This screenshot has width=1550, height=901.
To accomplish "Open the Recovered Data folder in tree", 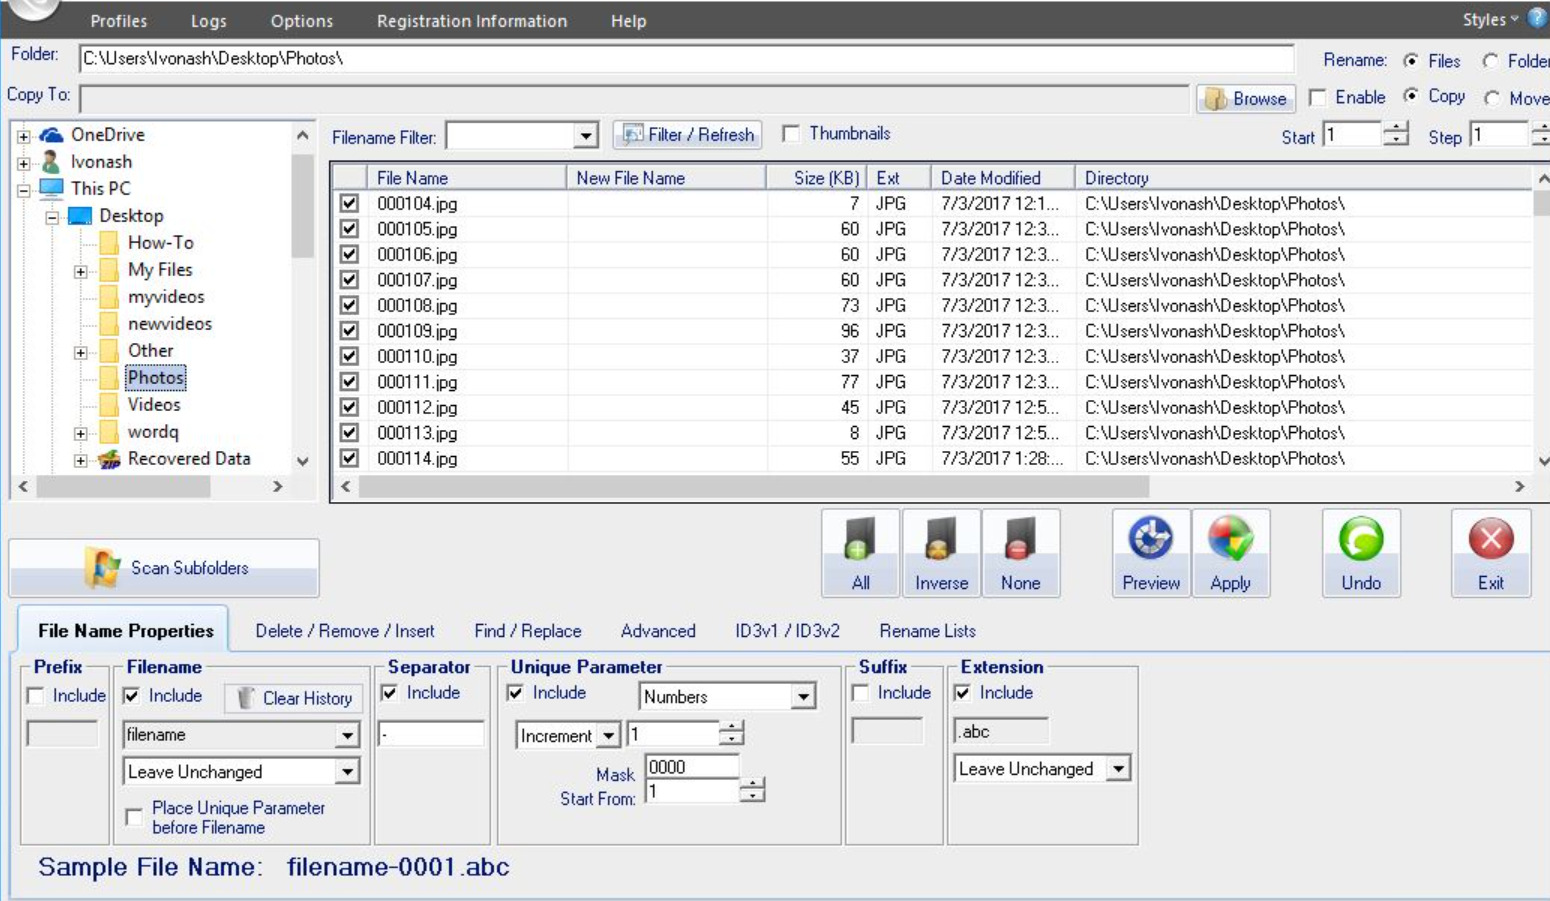I will click(x=189, y=459).
